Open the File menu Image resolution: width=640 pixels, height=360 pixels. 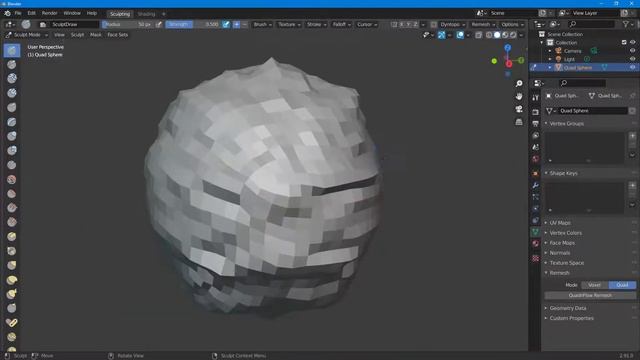pos(18,13)
